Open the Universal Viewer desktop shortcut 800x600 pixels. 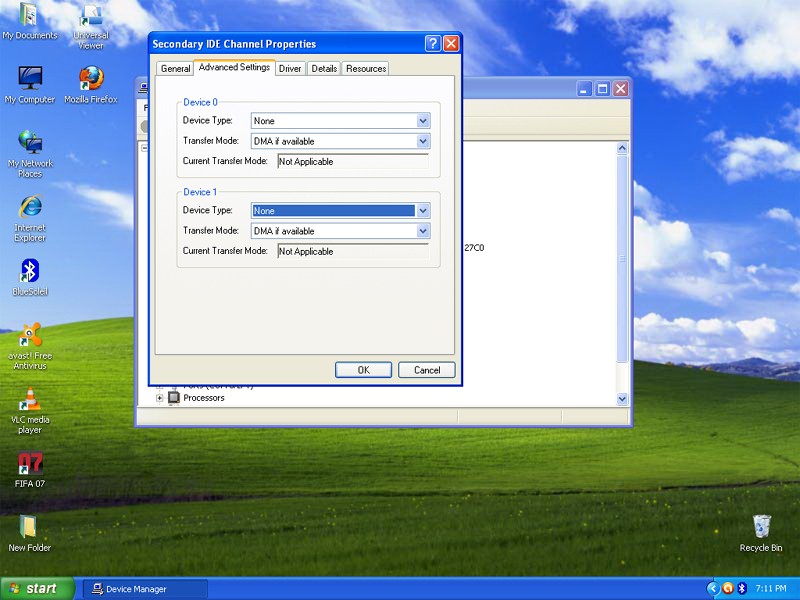[x=91, y=26]
